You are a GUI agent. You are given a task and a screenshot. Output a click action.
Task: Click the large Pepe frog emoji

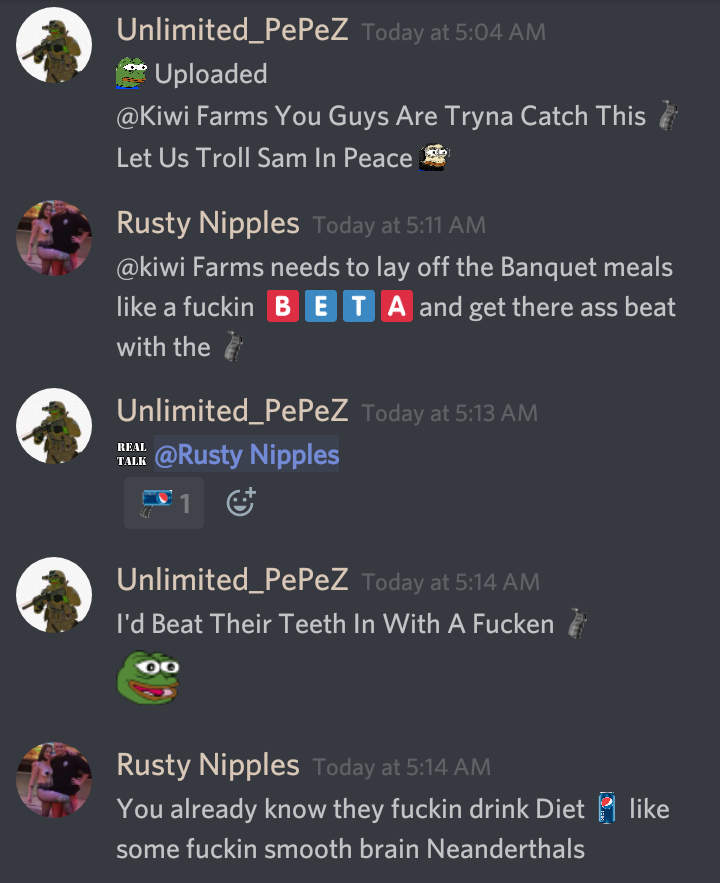pyautogui.click(x=147, y=677)
